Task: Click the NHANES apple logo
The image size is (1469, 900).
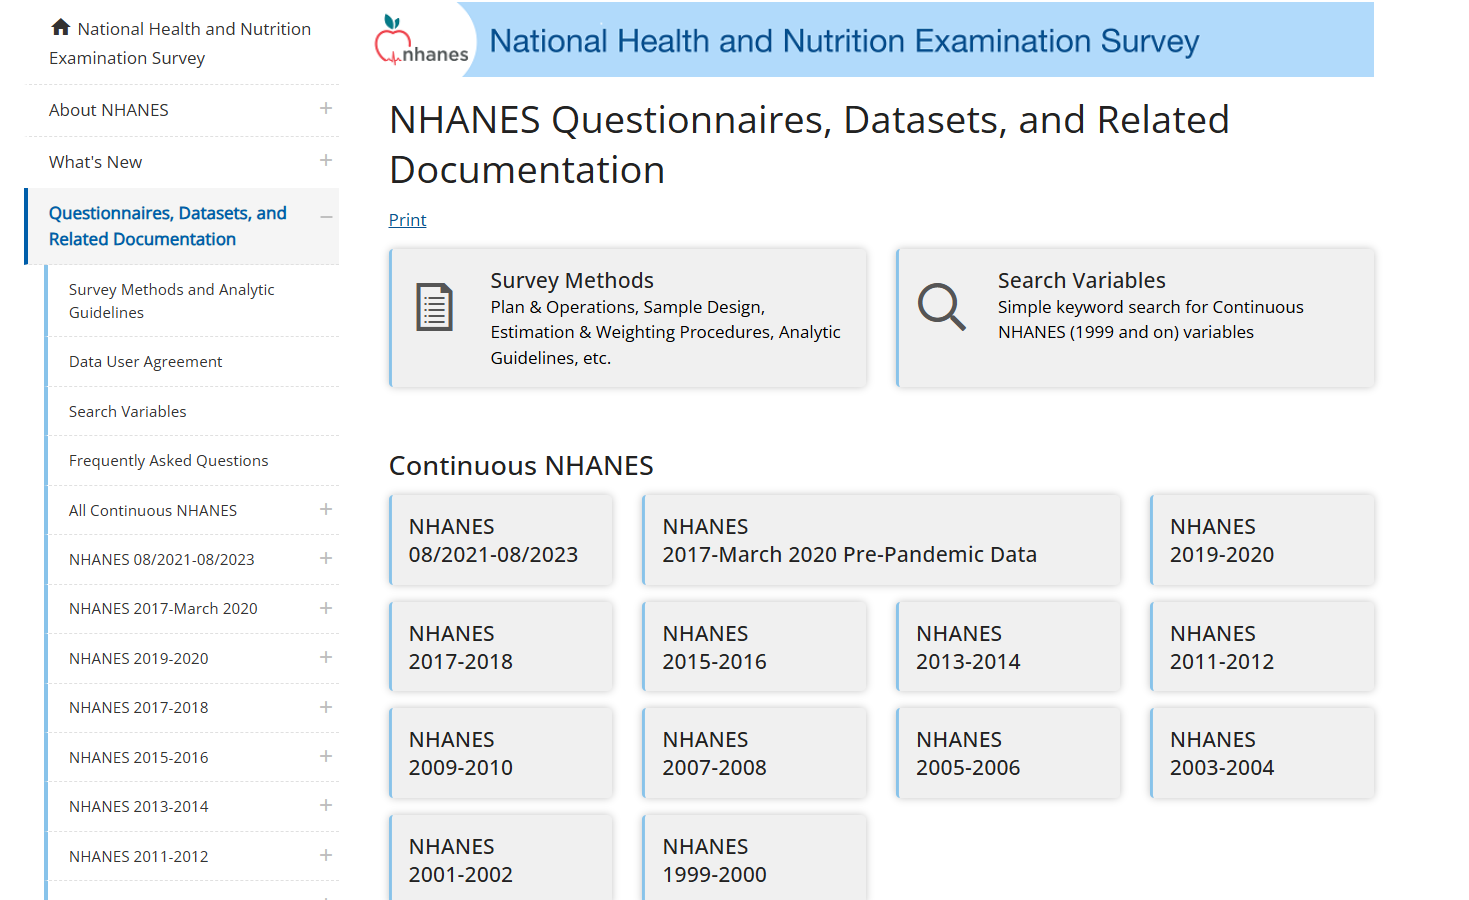Action: click(422, 41)
